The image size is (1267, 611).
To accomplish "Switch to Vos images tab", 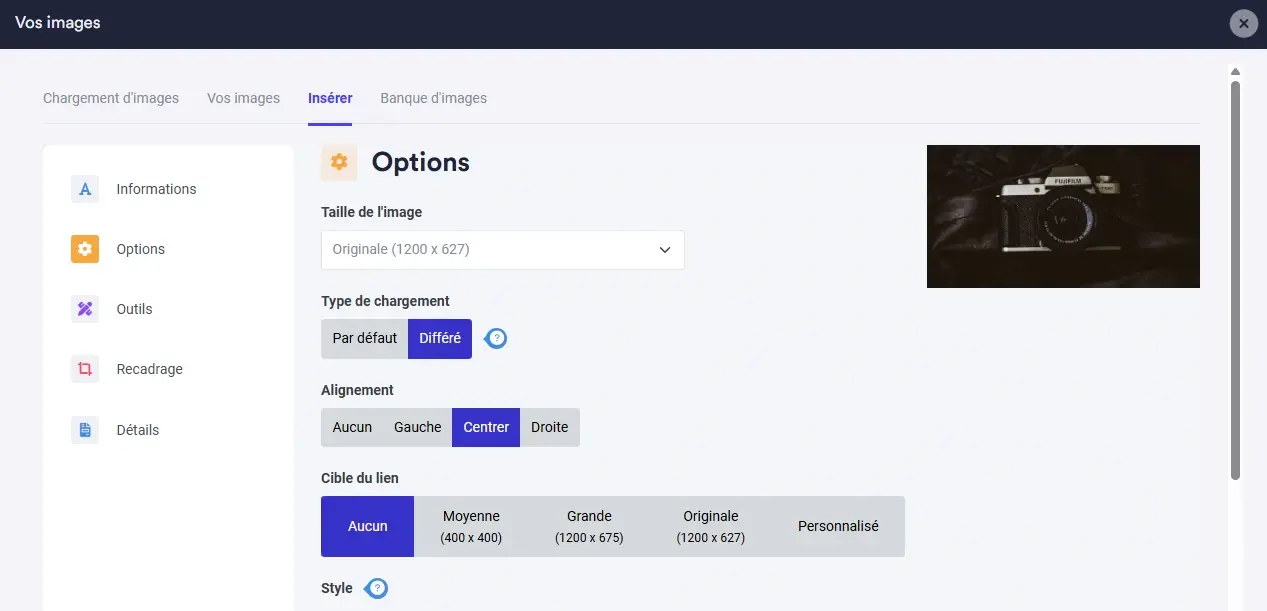I will coord(243,98).
